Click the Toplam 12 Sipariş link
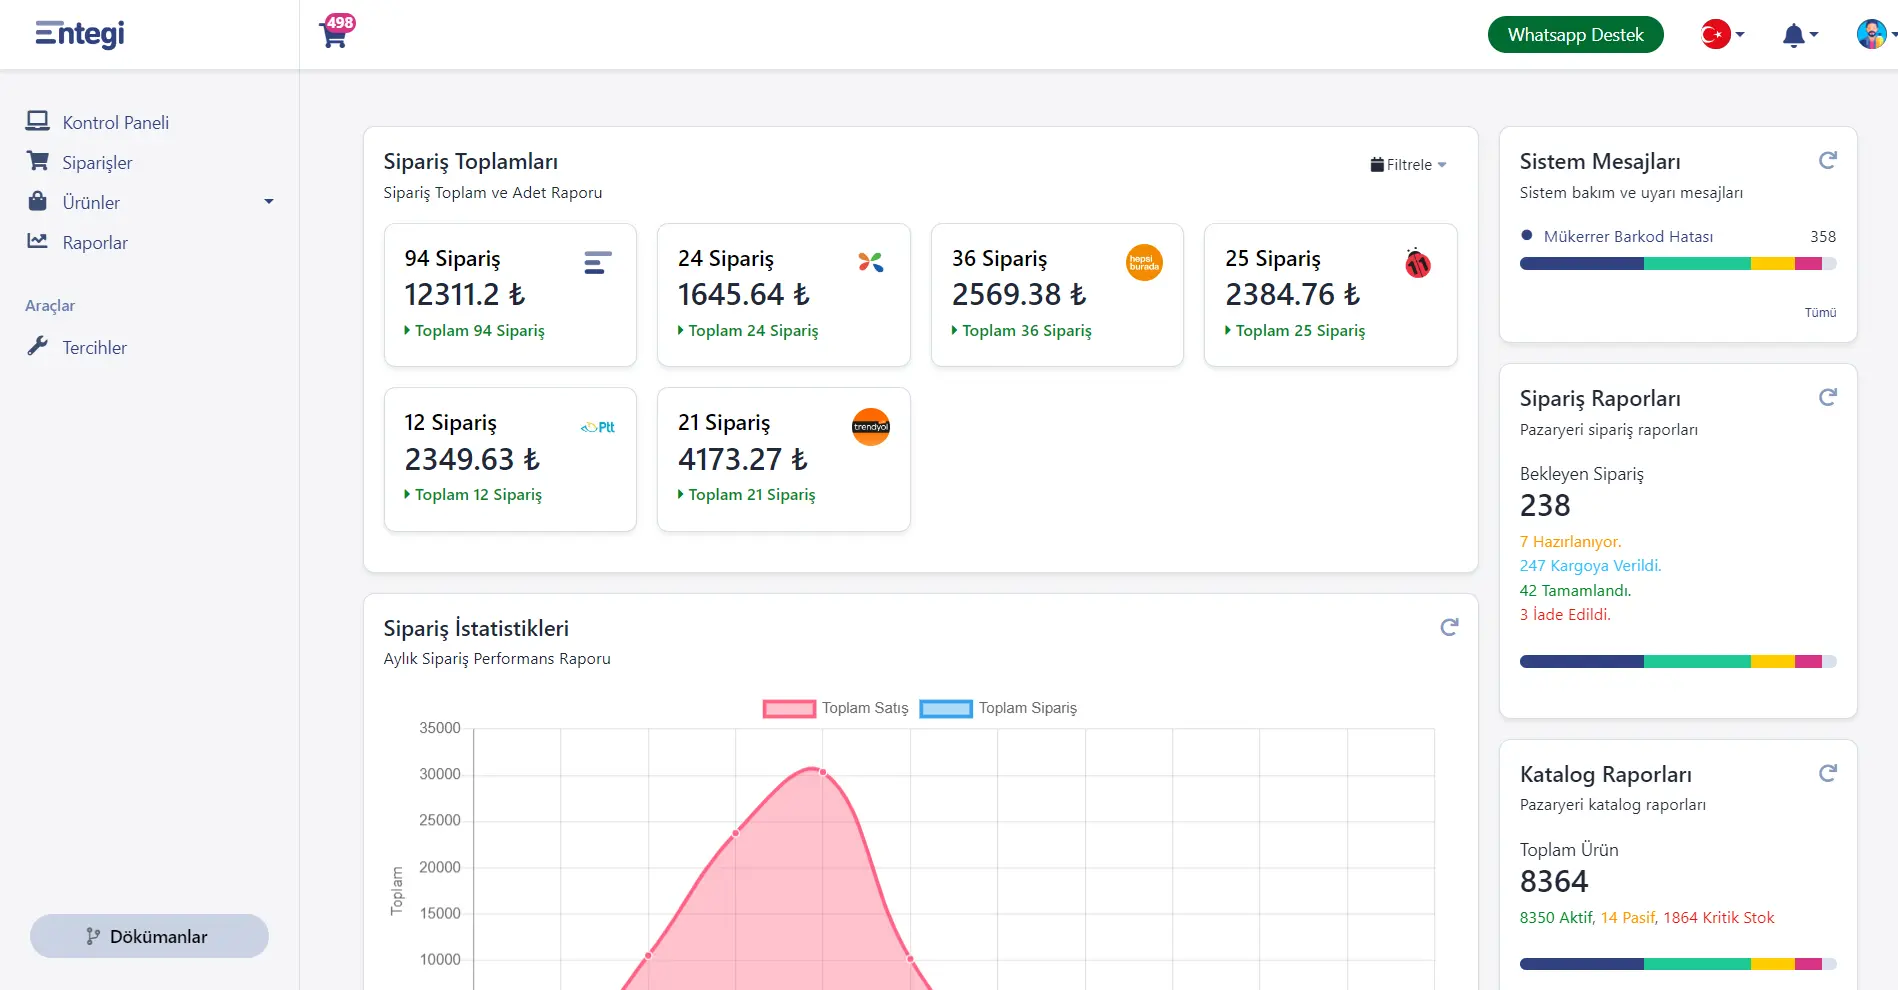Screen dimensions: 1898x990 point(473,494)
